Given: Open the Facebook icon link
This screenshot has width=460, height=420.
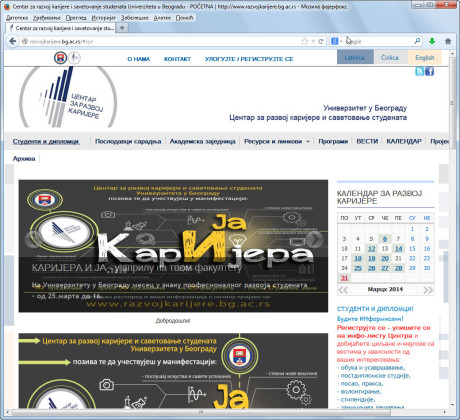Looking at the screenshot, I should coord(429,71).
